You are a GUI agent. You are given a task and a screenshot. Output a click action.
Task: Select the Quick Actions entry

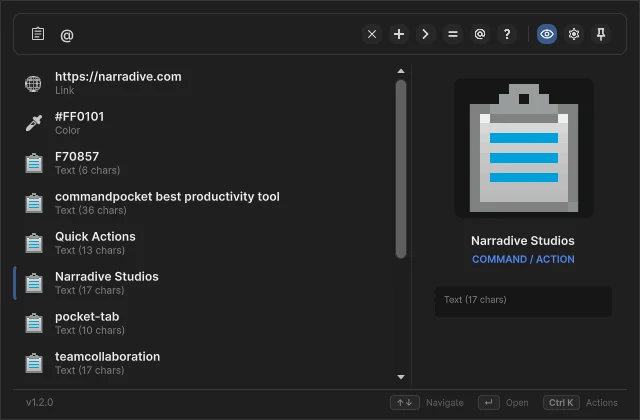tap(204, 243)
